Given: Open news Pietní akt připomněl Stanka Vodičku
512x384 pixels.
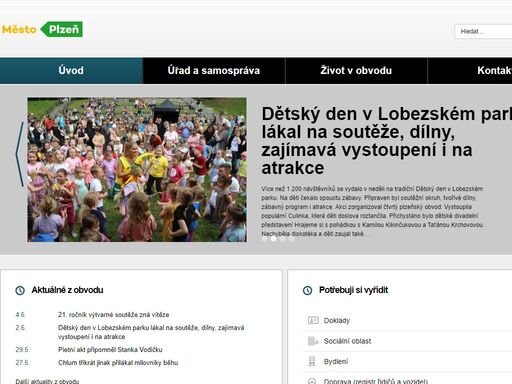Looking at the screenshot, I should click(x=110, y=350).
